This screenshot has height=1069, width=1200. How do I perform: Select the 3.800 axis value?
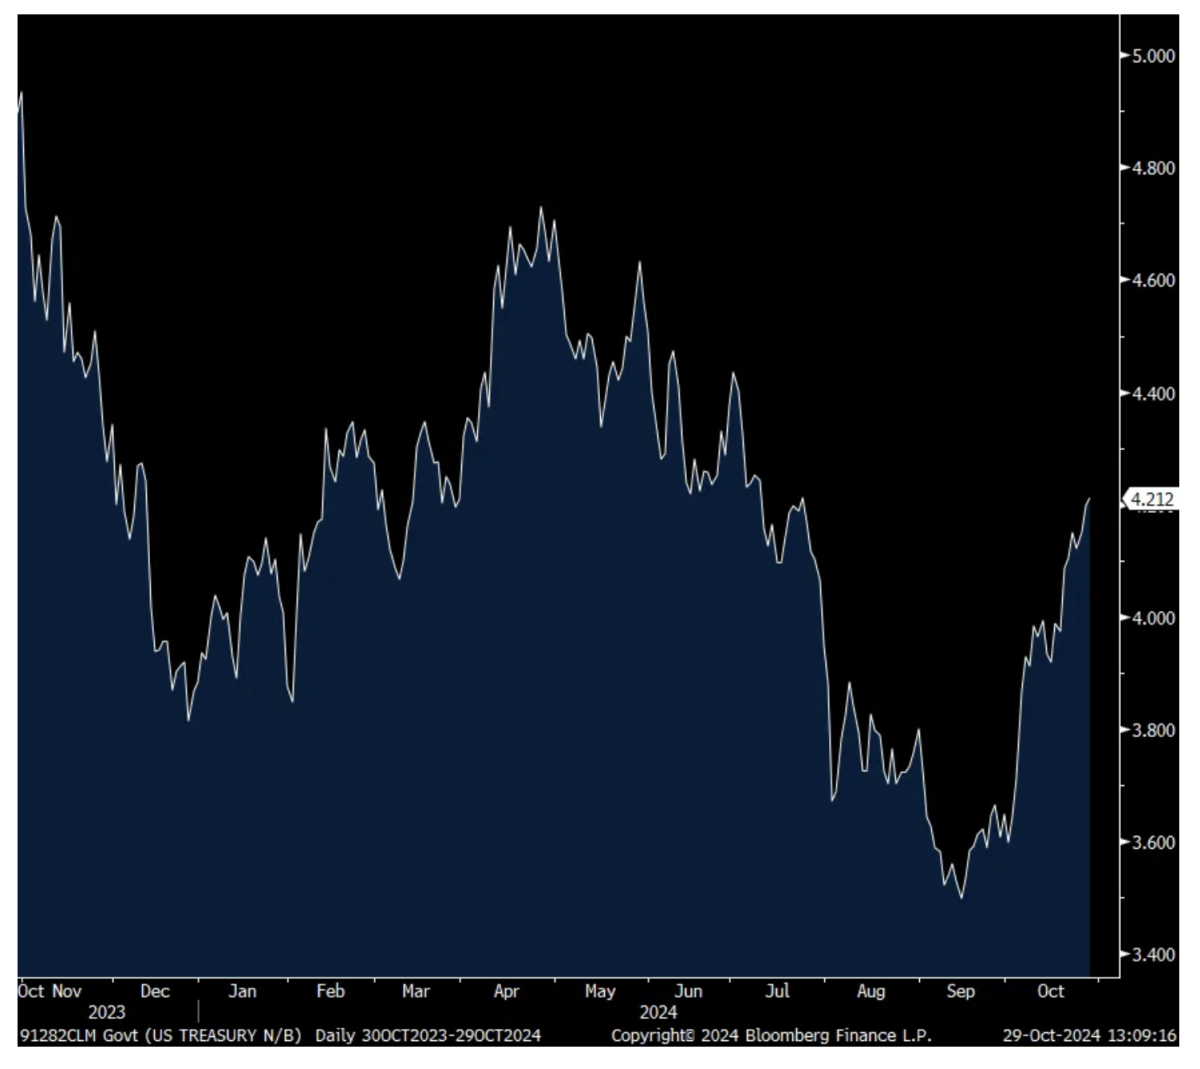point(1153,730)
